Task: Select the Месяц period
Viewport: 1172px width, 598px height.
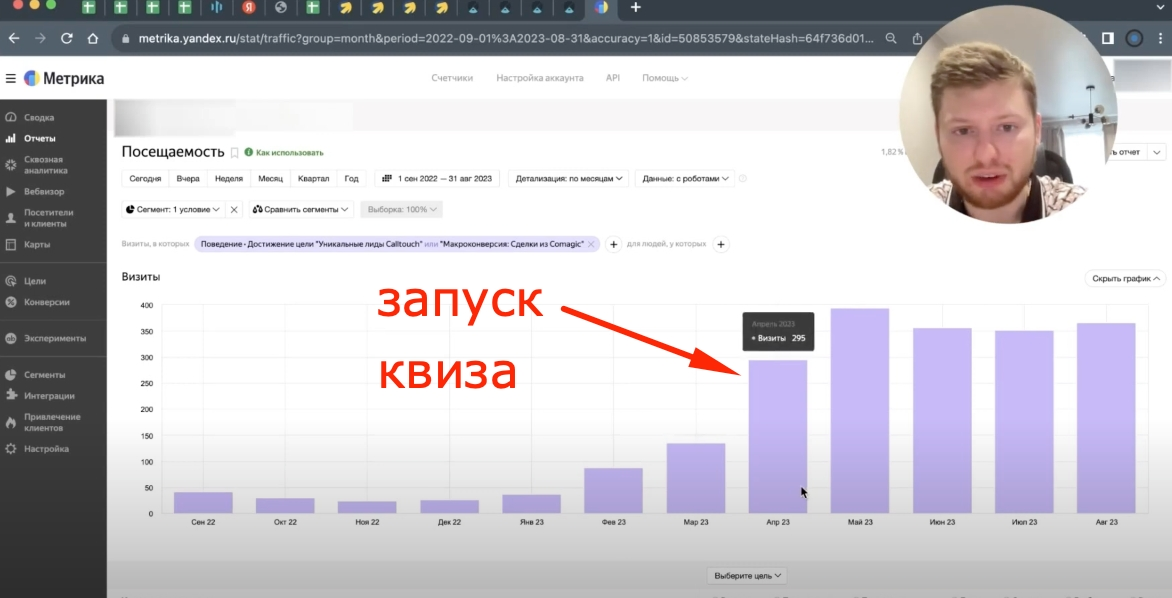Action: [271, 179]
